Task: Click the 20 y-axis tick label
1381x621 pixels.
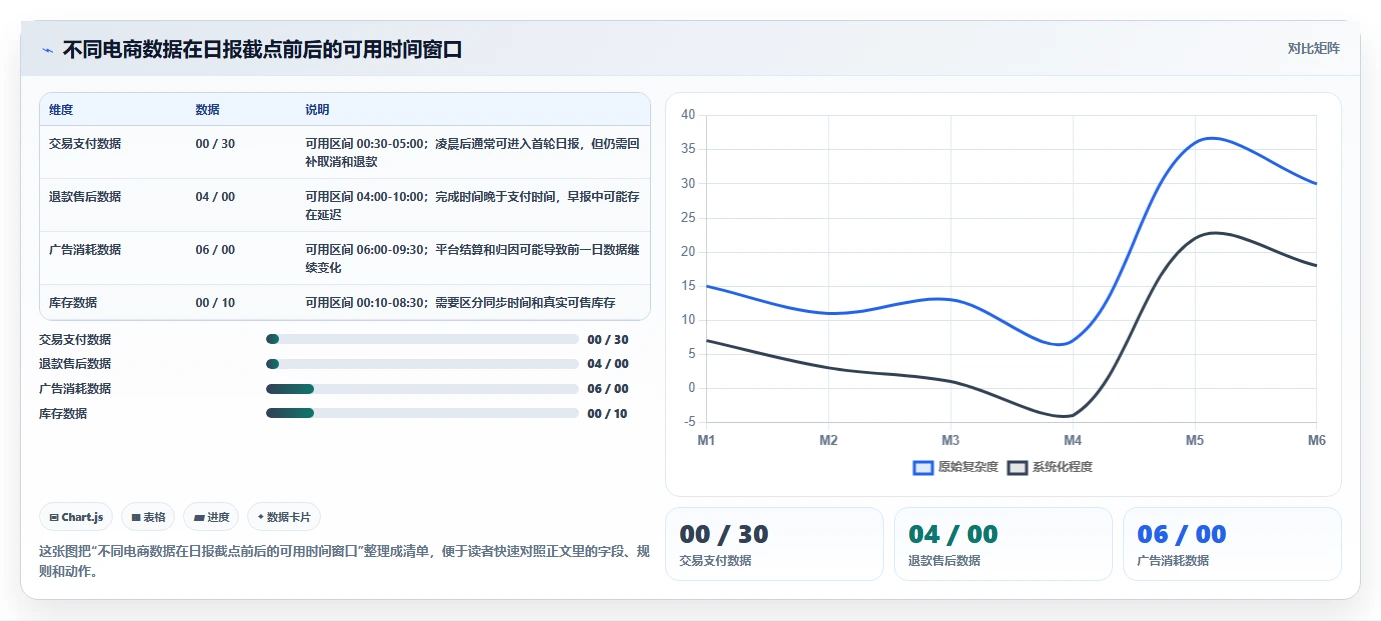Action: coord(687,252)
